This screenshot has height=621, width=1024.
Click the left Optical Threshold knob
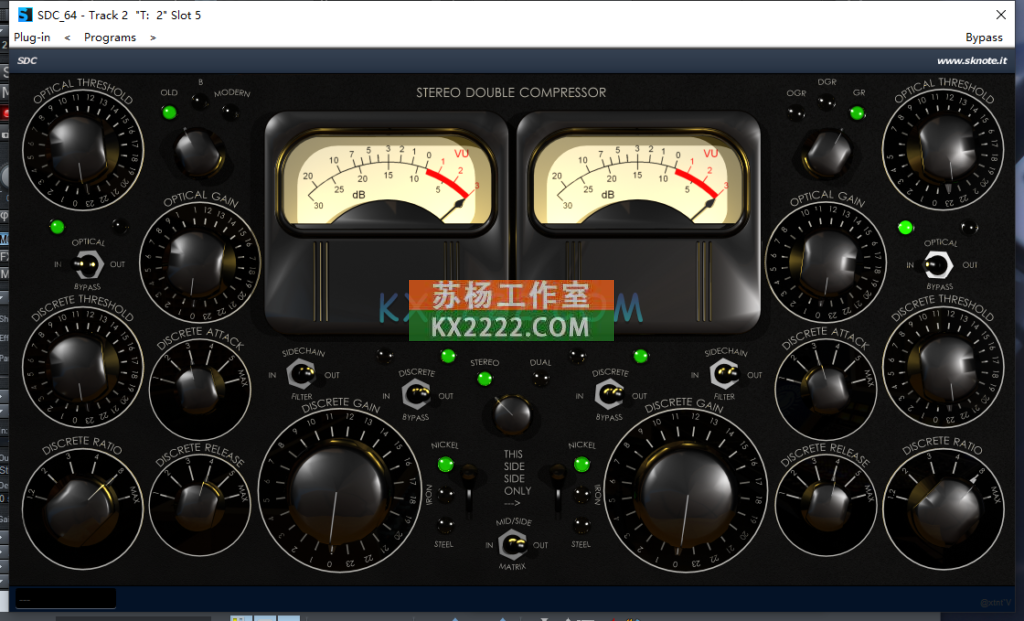tap(83, 149)
